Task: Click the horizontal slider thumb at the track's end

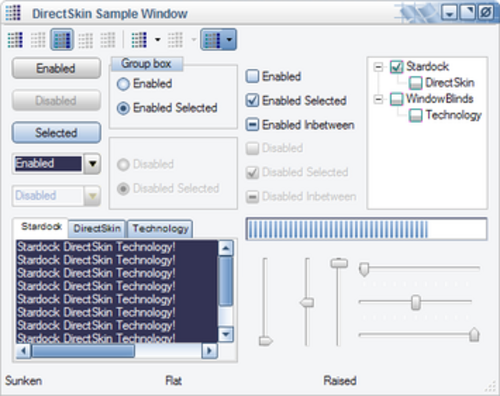Action: click(x=474, y=335)
